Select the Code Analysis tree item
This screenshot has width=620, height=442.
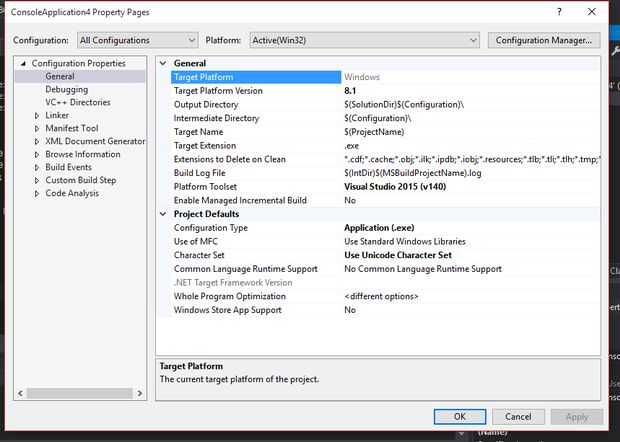coord(72,194)
